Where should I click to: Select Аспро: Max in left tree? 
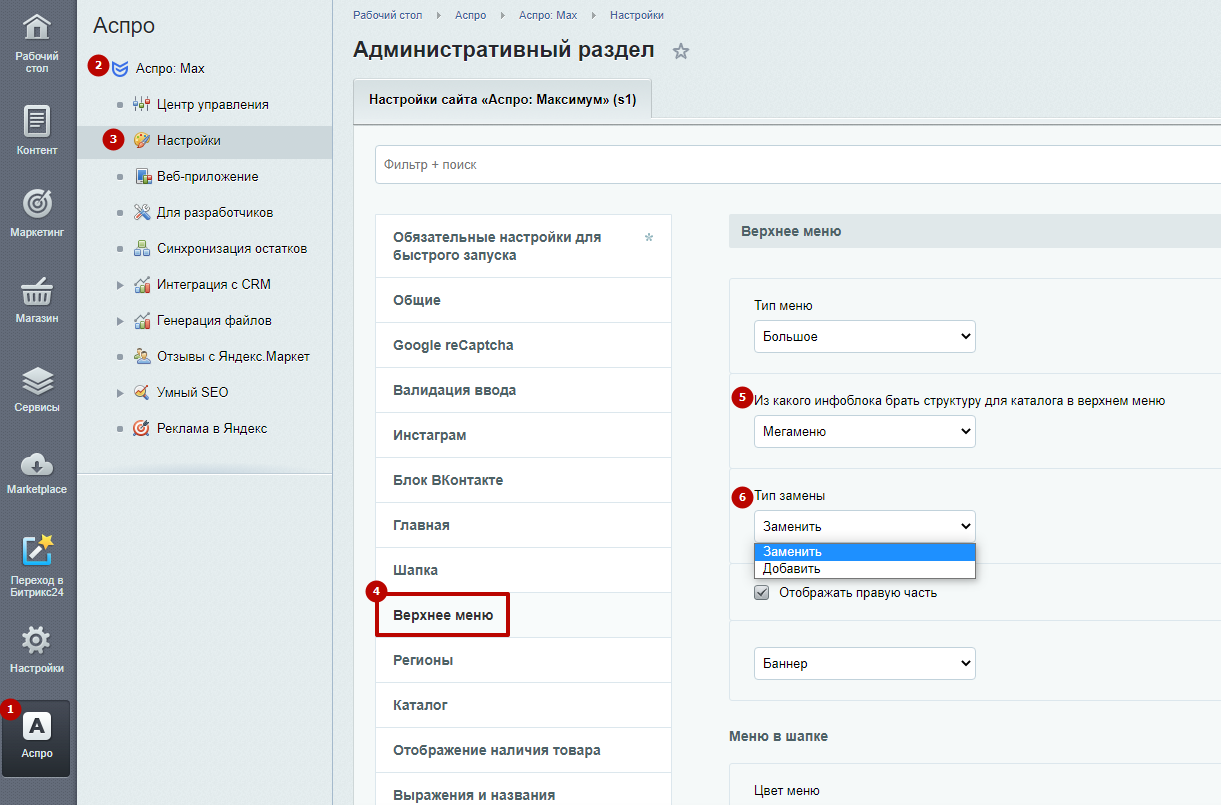[x=170, y=68]
